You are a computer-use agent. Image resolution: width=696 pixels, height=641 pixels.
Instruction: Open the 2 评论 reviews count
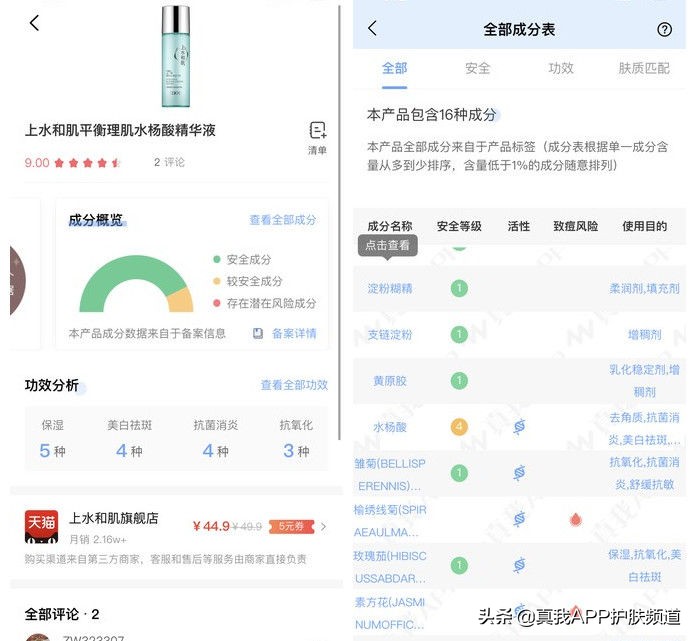169,162
